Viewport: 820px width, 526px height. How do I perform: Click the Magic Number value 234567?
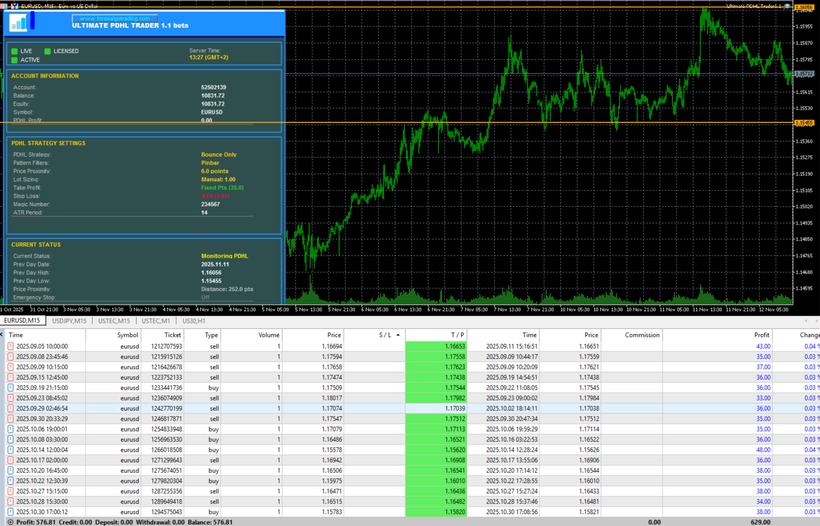tap(210, 204)
